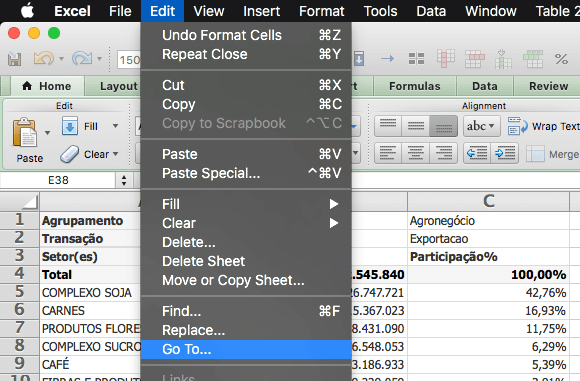Click the Select All corner button

point(20,202)
